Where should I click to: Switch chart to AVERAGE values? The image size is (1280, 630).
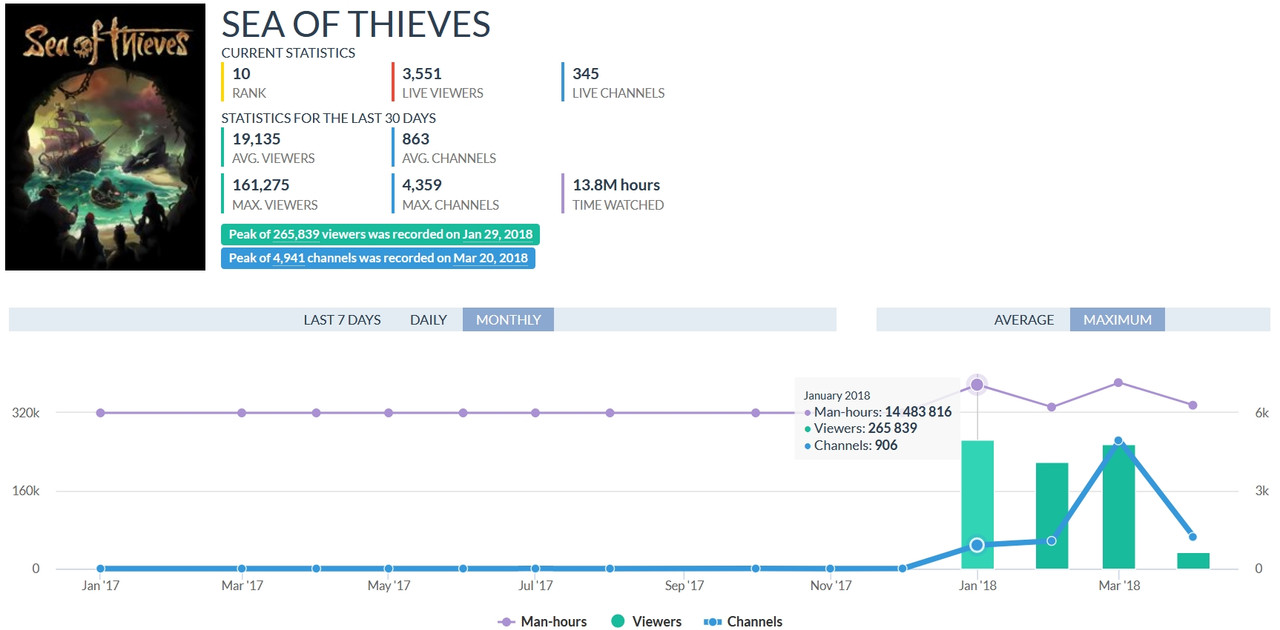tap(1024, 320)
